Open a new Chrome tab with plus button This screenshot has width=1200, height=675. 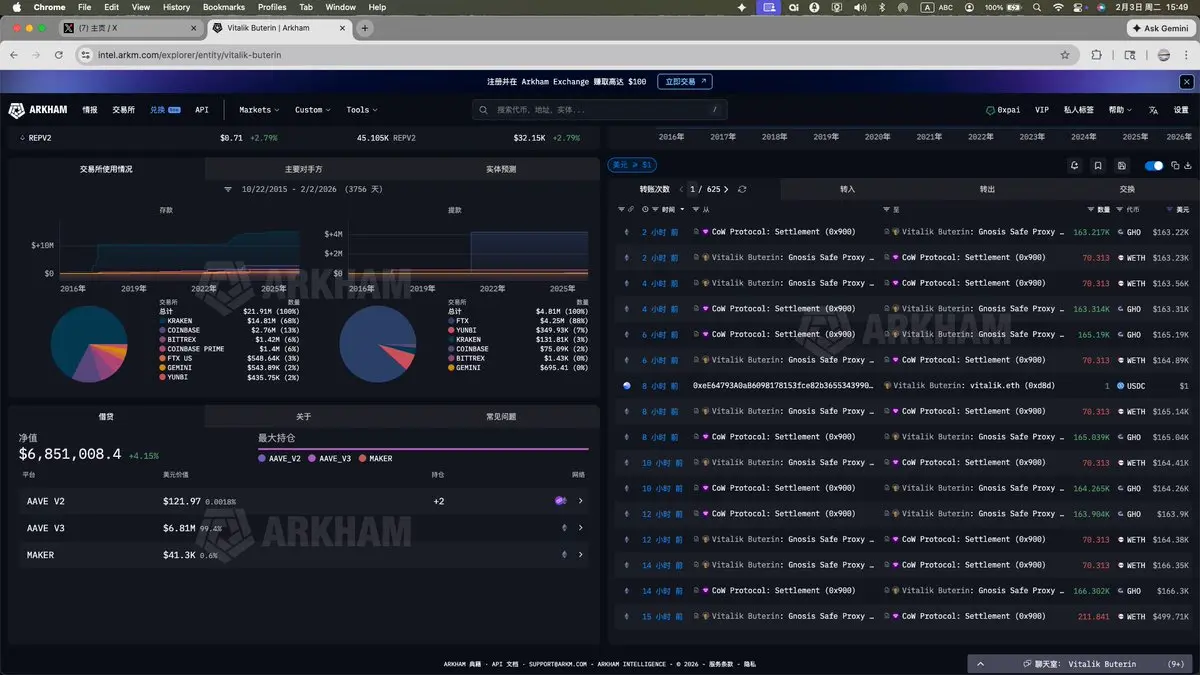(365, 28)
